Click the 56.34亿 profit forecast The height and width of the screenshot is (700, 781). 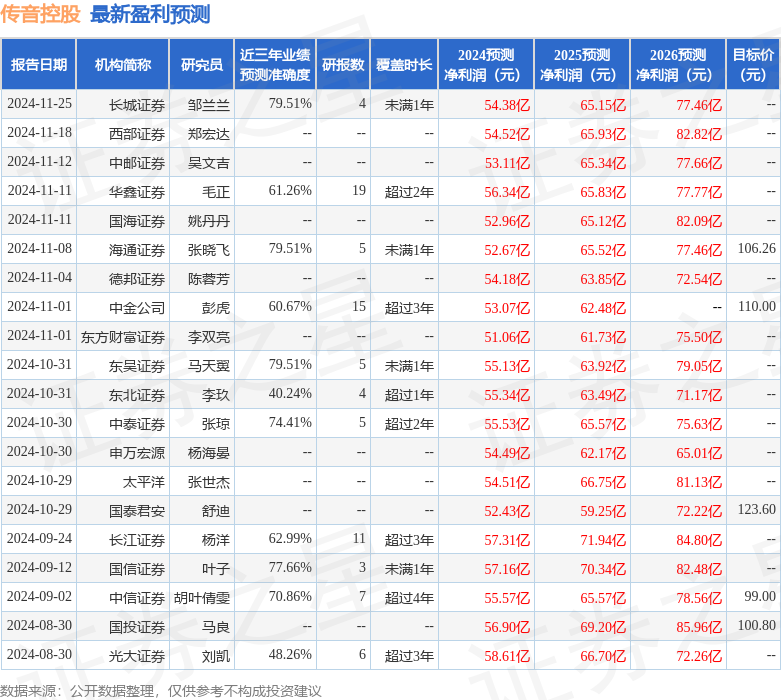click(x=507, y=192)
